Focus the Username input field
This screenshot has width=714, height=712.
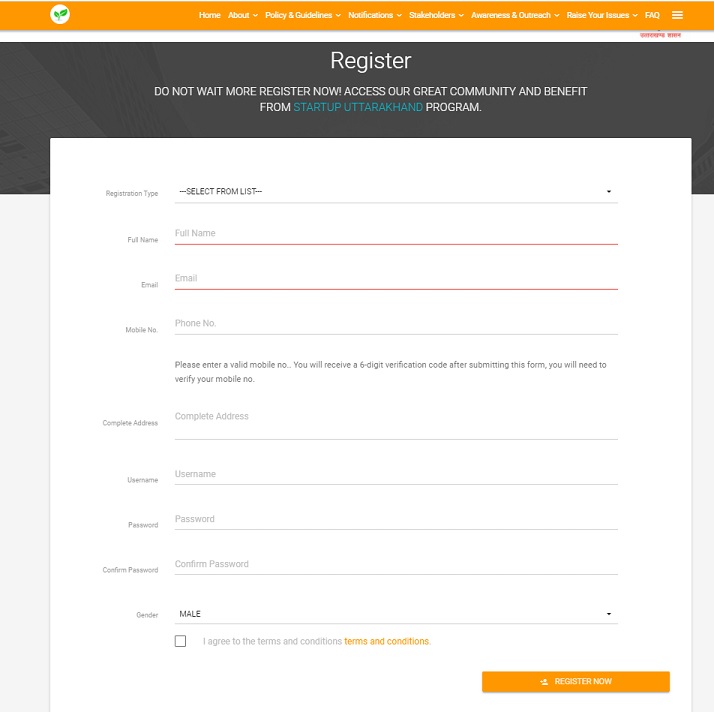396,474
